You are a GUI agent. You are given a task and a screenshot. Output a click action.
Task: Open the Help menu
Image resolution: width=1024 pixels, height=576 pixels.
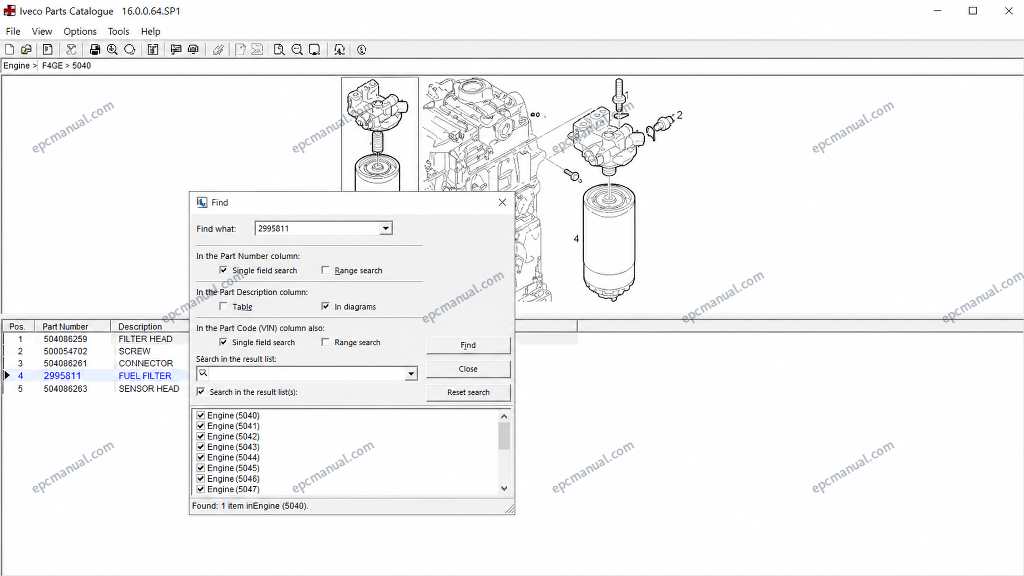click(x=150, y=31)
